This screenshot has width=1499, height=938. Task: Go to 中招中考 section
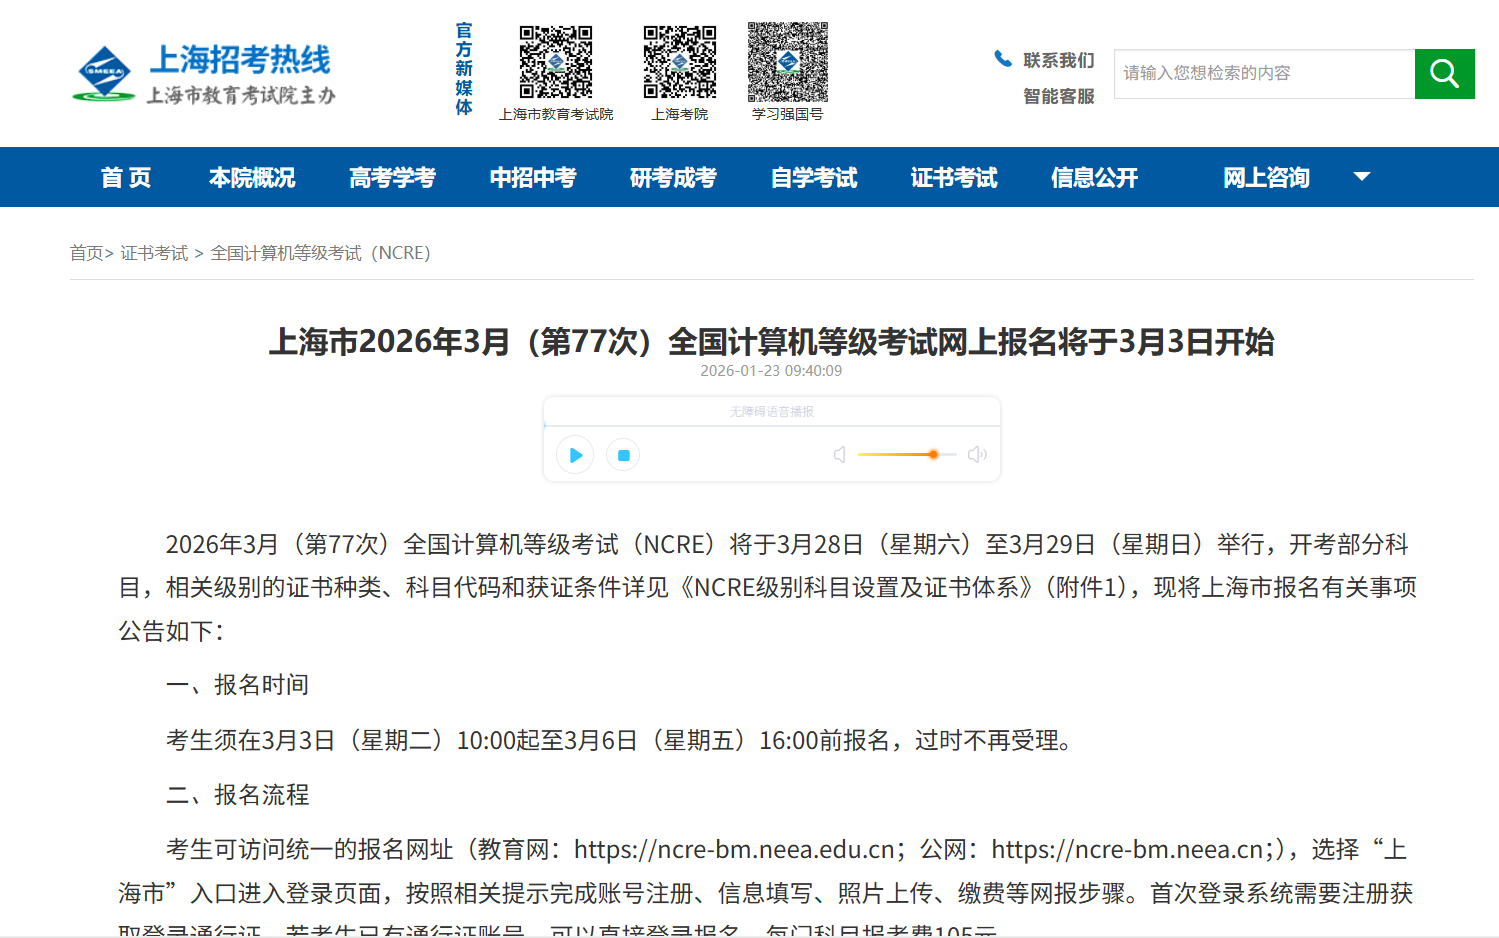[x=533, y=178]
